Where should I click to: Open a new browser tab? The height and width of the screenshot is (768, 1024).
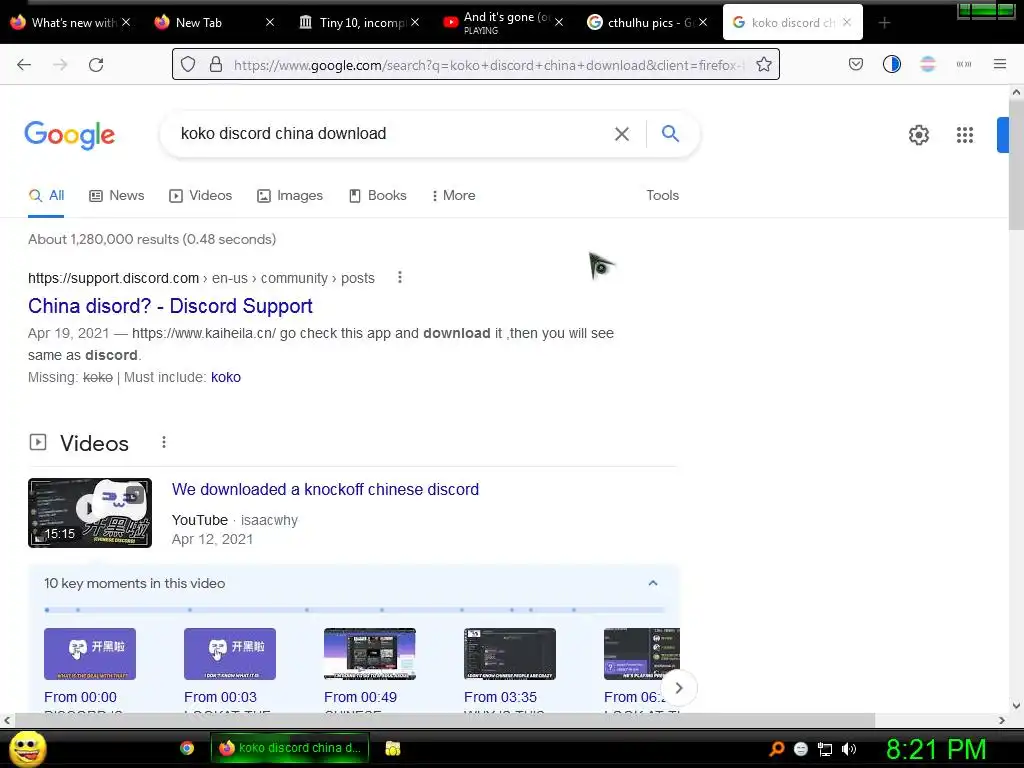[x=884, y=23]
